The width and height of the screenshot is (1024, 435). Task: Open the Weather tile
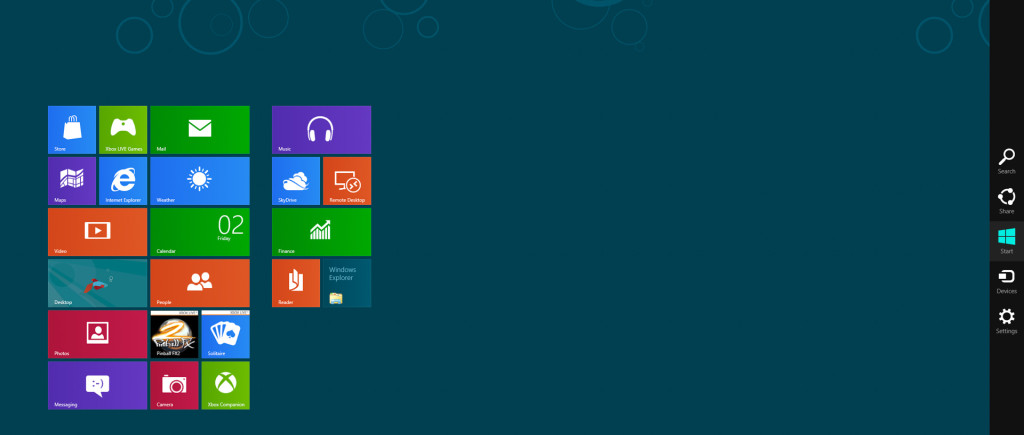200,181
